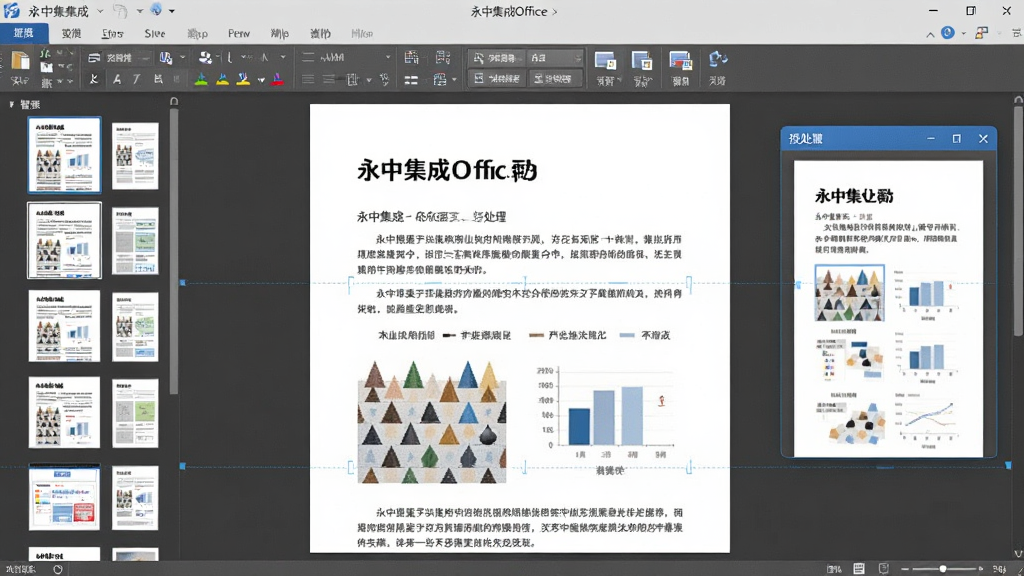1024x576 pixels.
Task: Click the blue circular help icon at top right
Action: (948, 33)
